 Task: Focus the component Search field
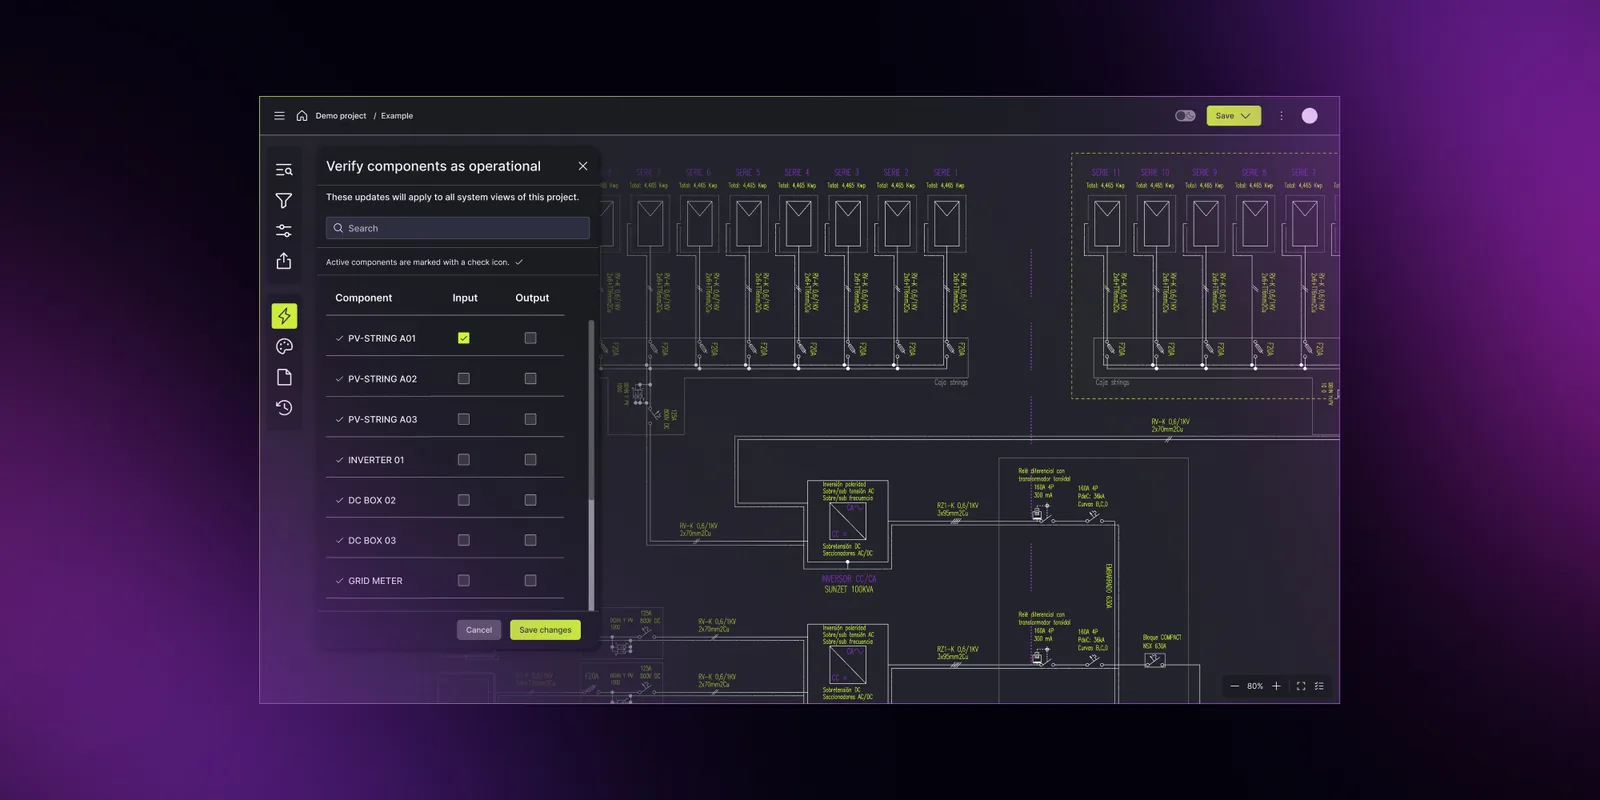coord(457,228)
